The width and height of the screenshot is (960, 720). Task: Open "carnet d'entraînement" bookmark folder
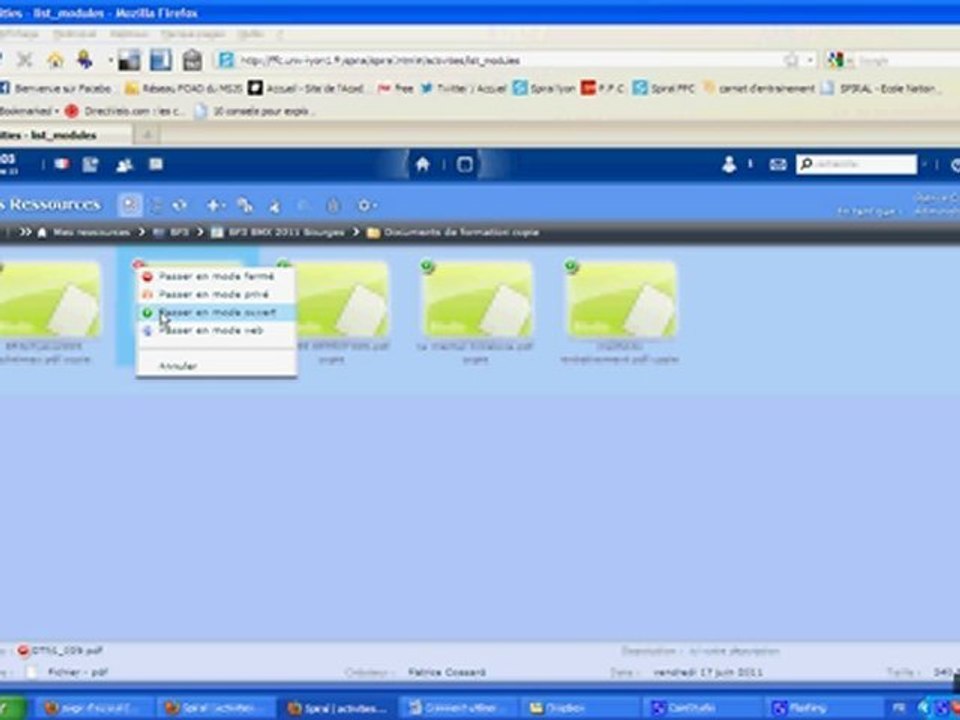(x=758, y=89)
